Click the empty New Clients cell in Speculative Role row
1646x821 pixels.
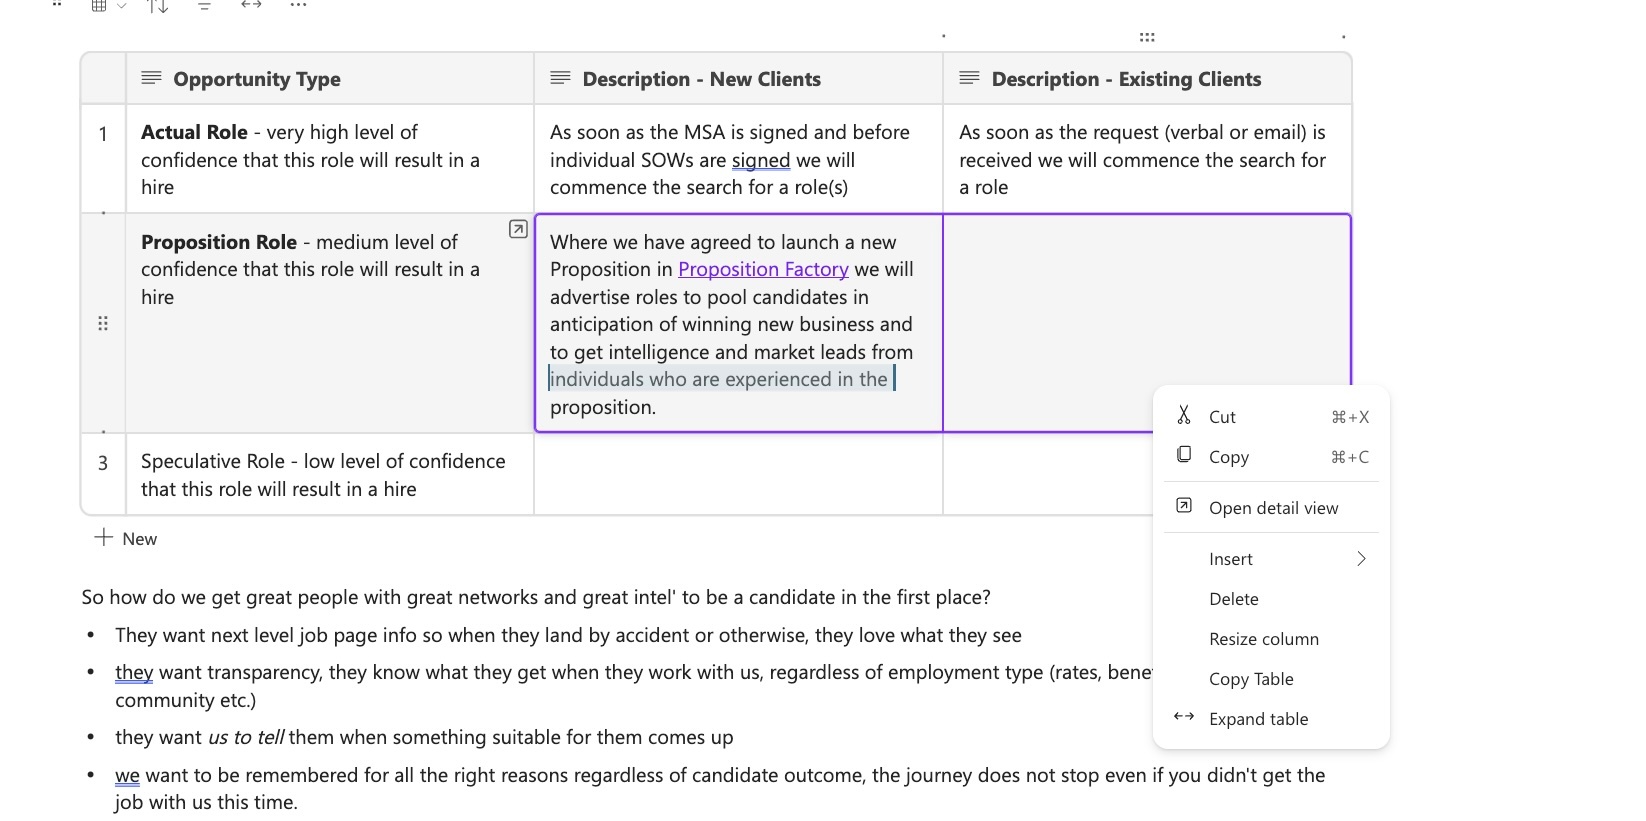(x=738, y=474)
